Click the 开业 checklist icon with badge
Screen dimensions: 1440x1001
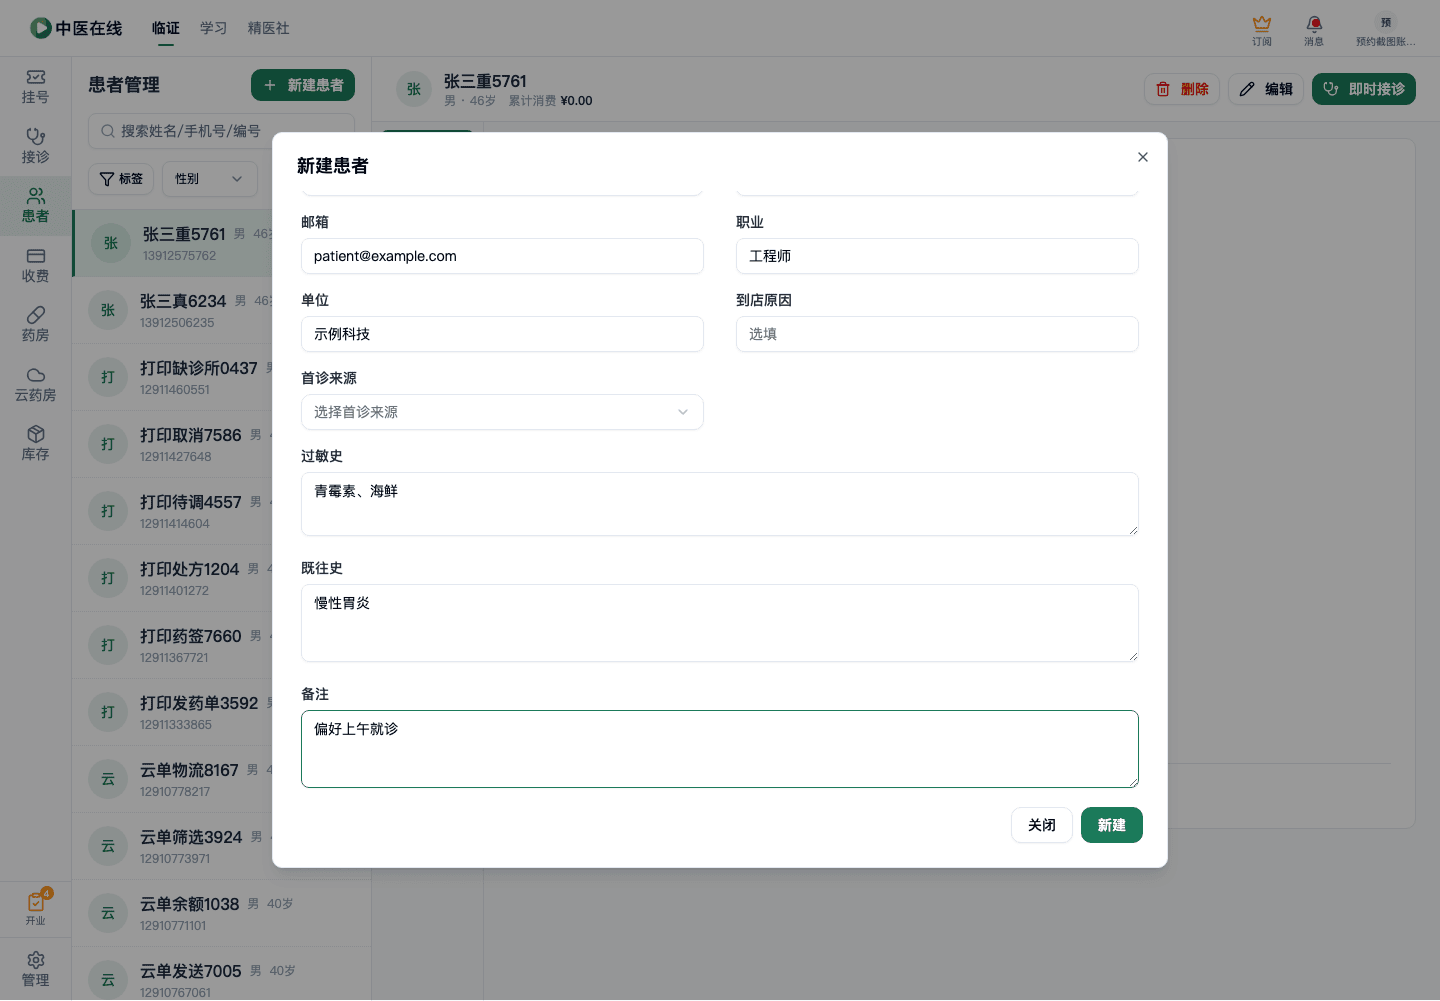coord(36,907)
